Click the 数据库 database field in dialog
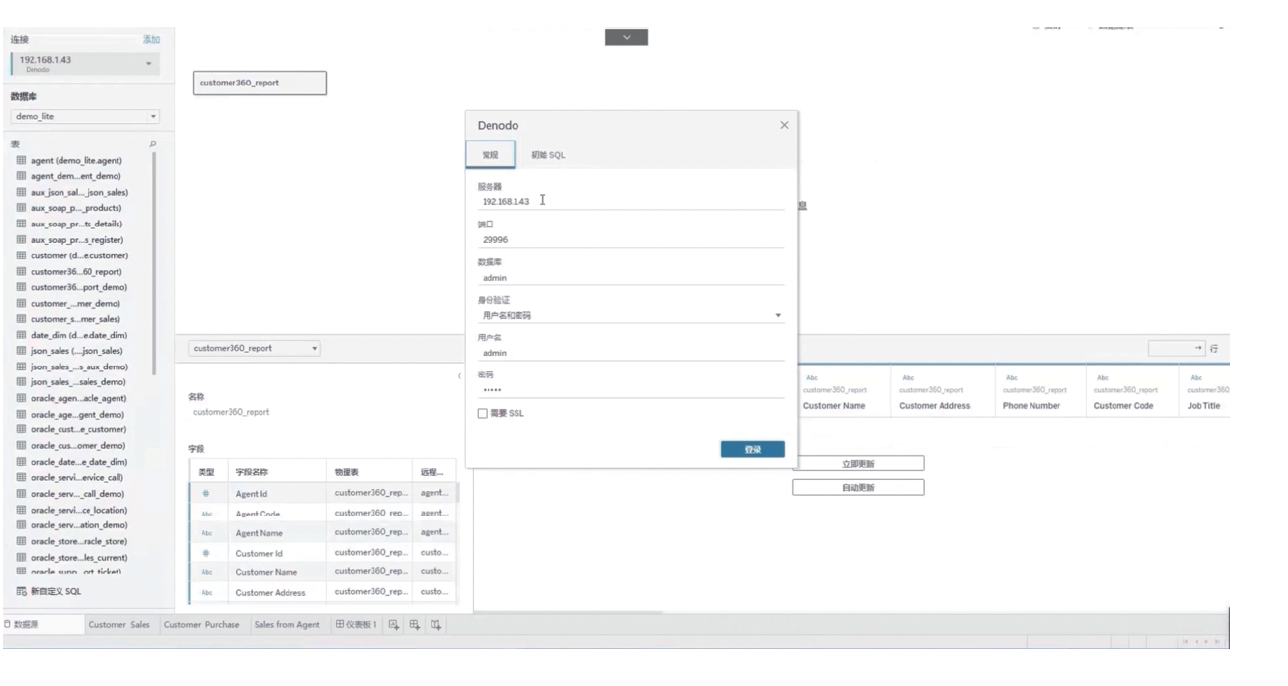Image resolution: width=1288 pixels, height=686 pixels. pyautogui.click(x=631, y=278)
